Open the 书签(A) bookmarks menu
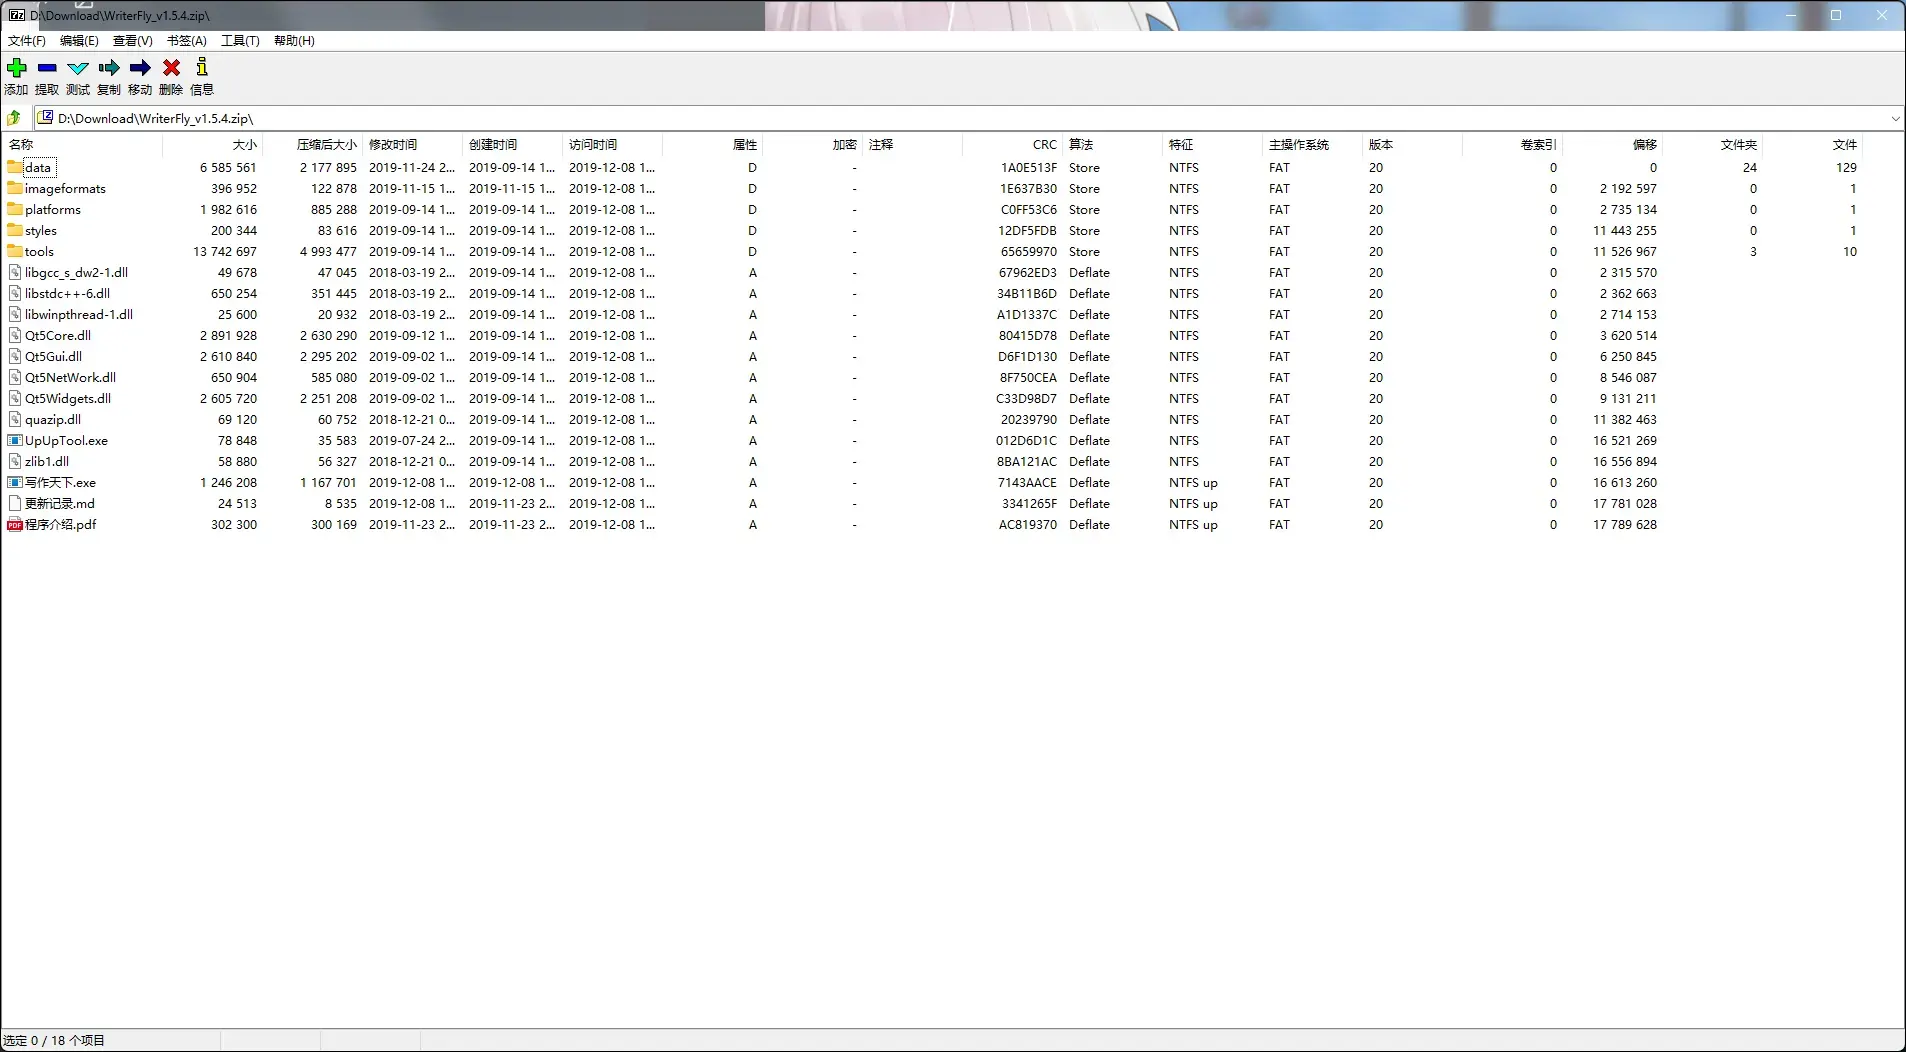Screen dimensions: 1906x1052 (187, 41)
